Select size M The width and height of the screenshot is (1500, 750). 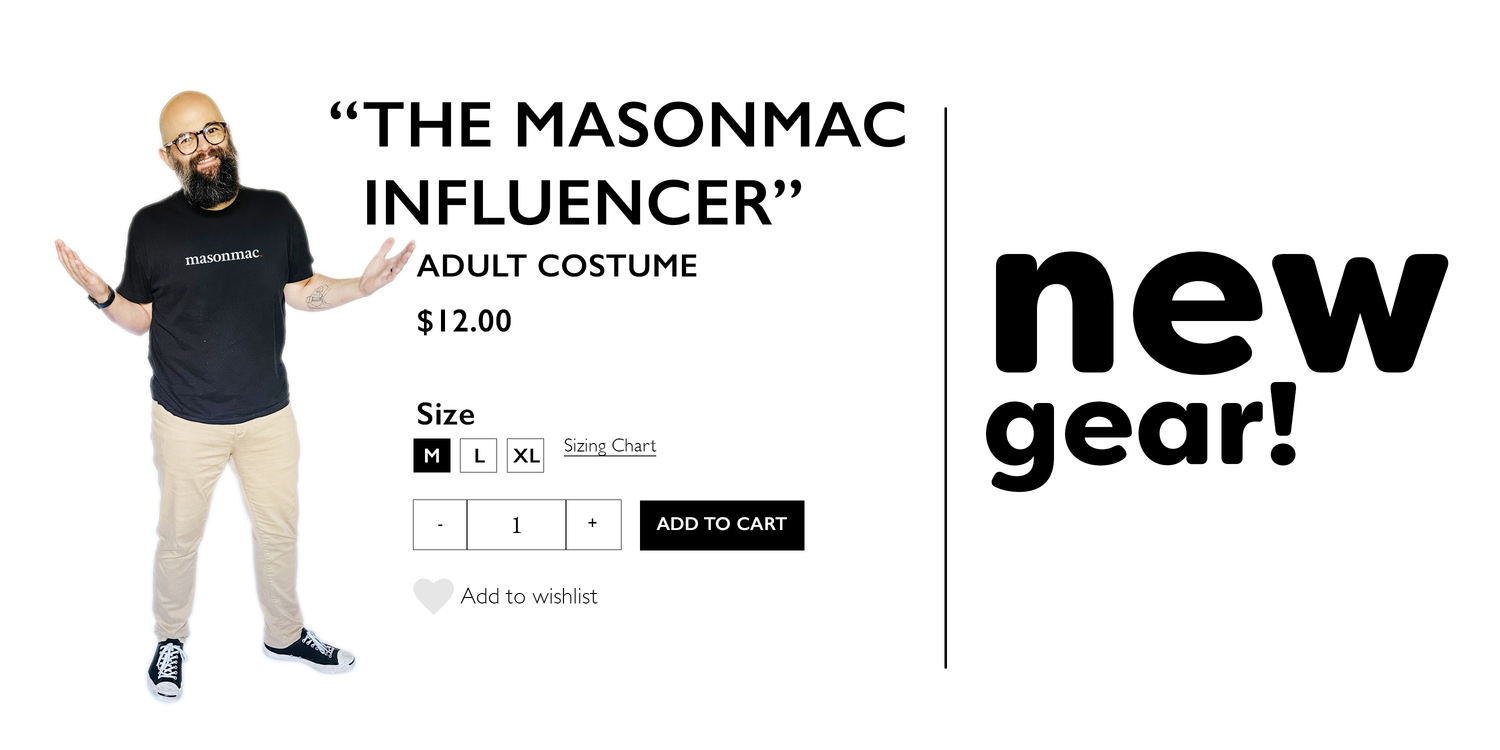coord(432,456)
